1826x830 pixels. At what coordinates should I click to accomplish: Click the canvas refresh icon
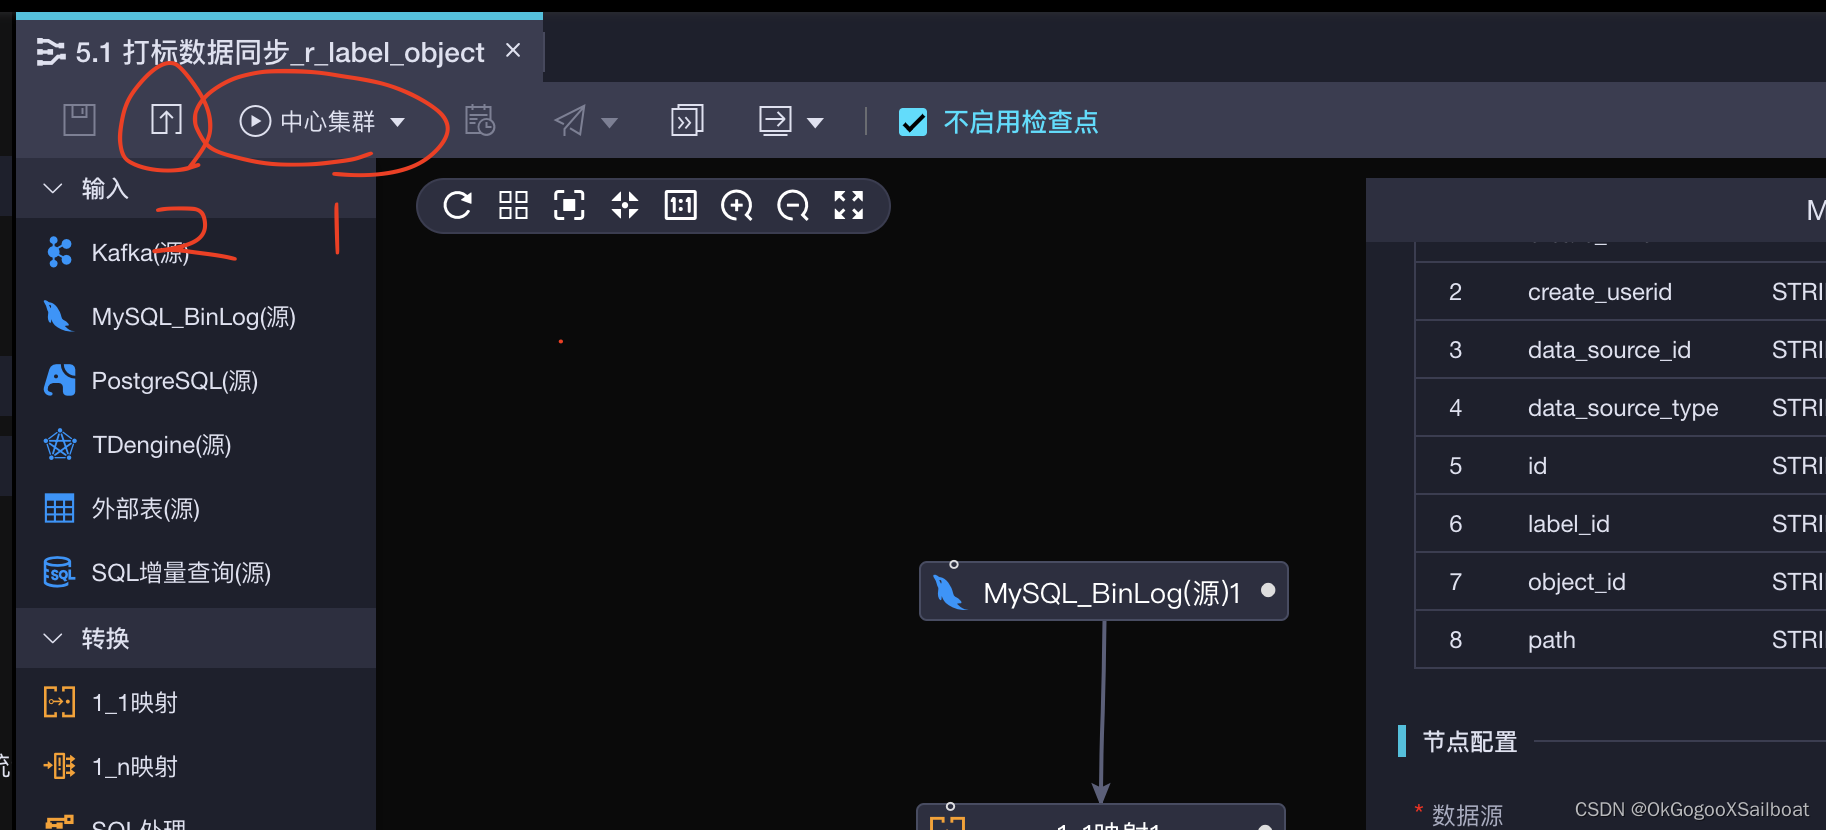pyautogui.click(x=458, y=205)
